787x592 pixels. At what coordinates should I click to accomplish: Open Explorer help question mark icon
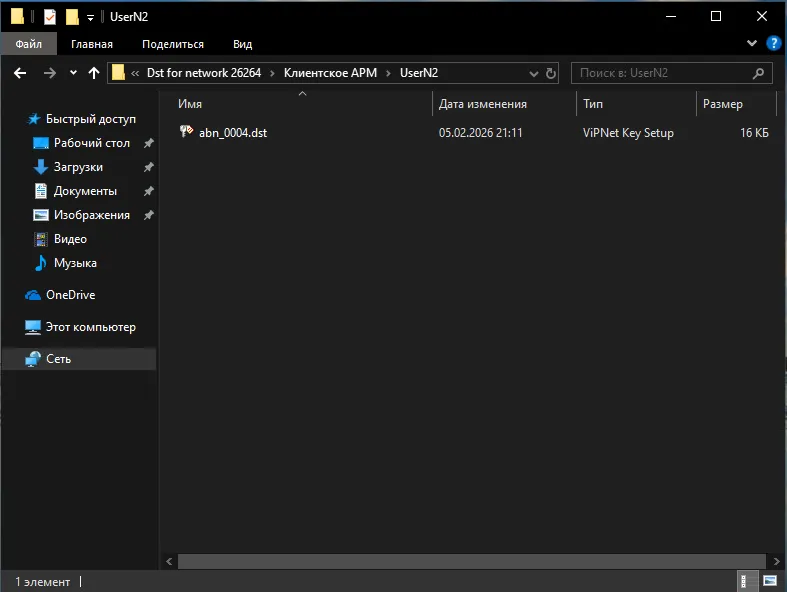(x=773, y=43)
